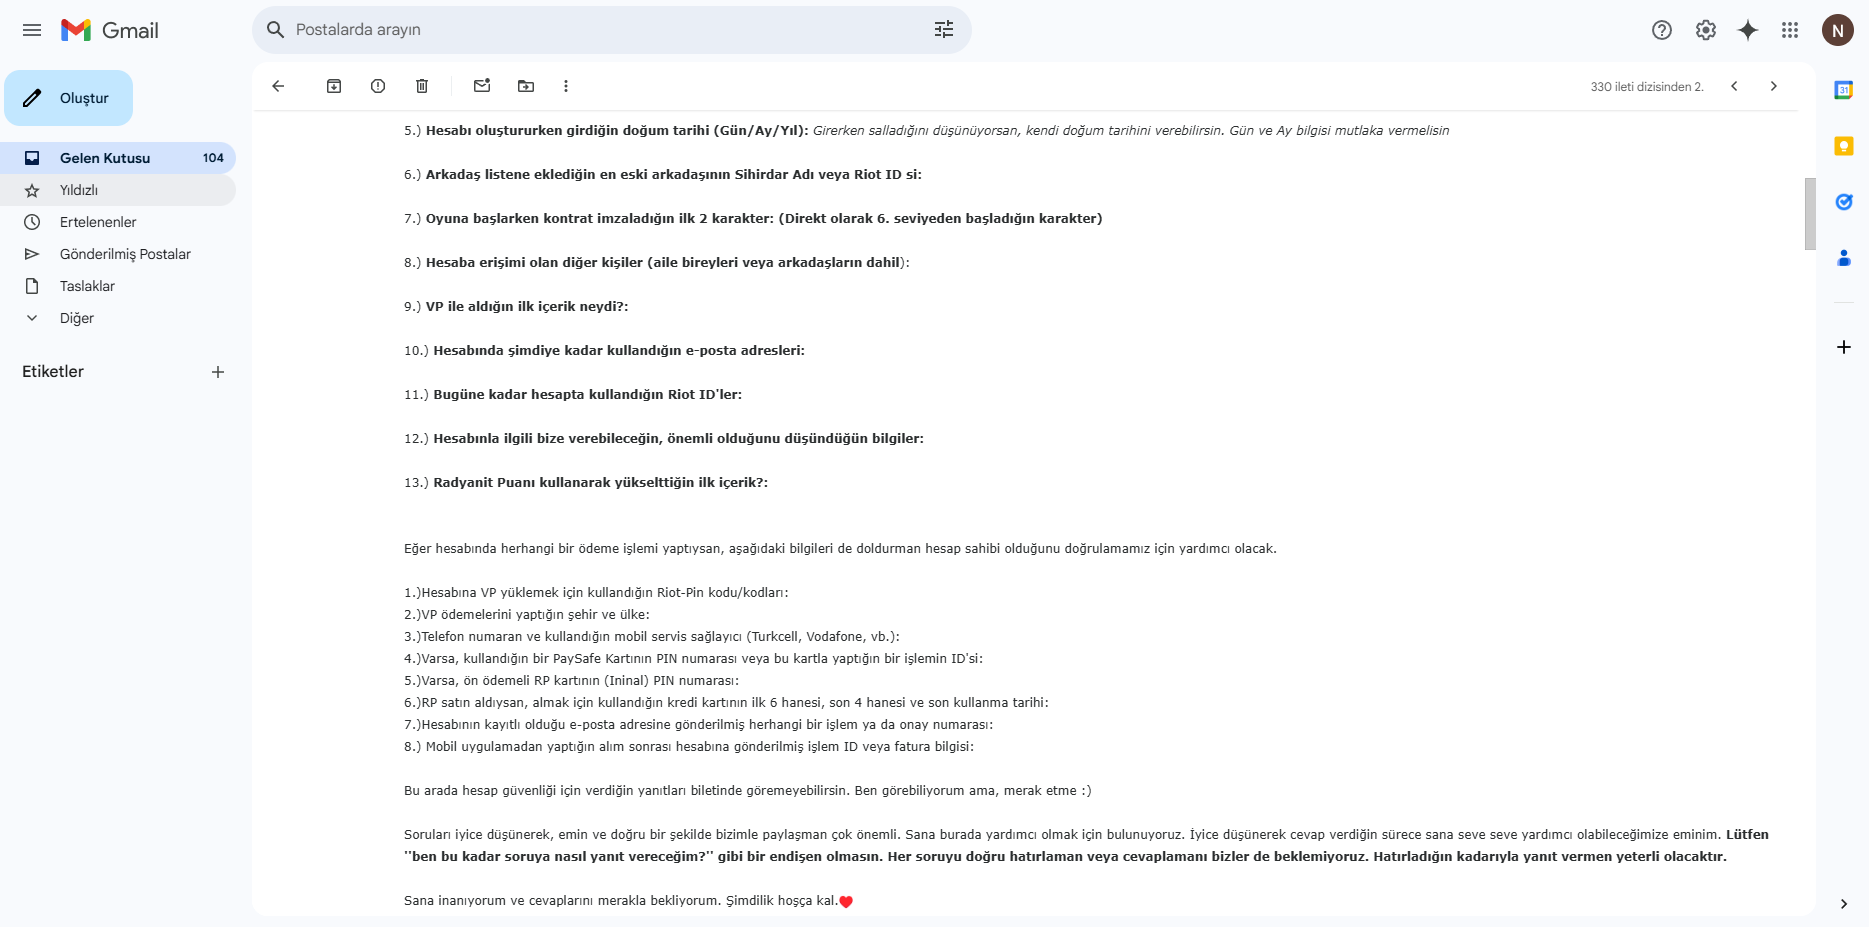Open Contacts side panel

1844,258
